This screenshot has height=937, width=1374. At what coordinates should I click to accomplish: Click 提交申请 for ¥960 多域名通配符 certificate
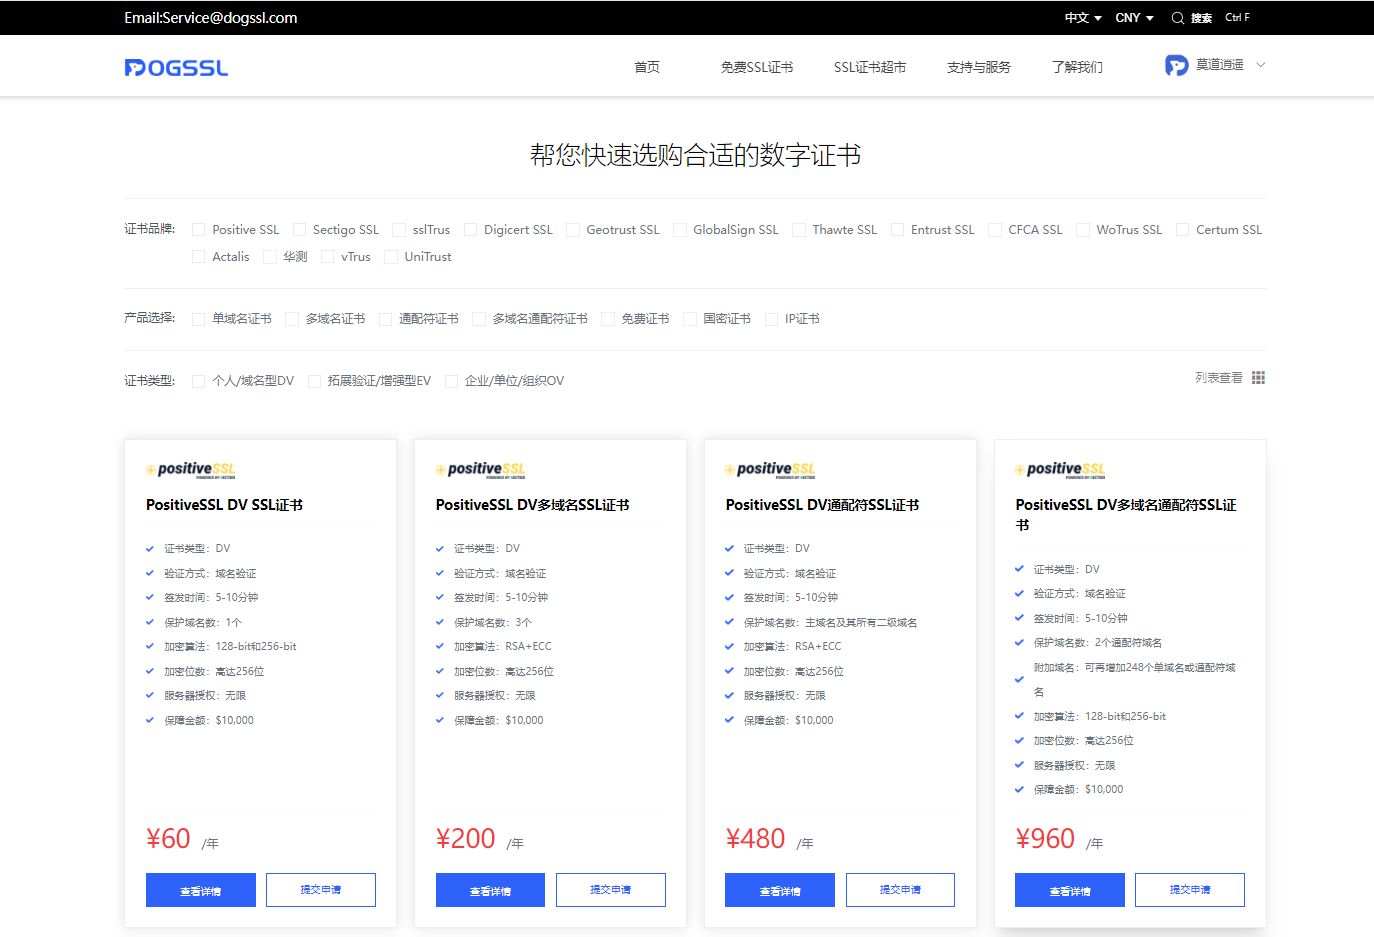point(1190,890)
